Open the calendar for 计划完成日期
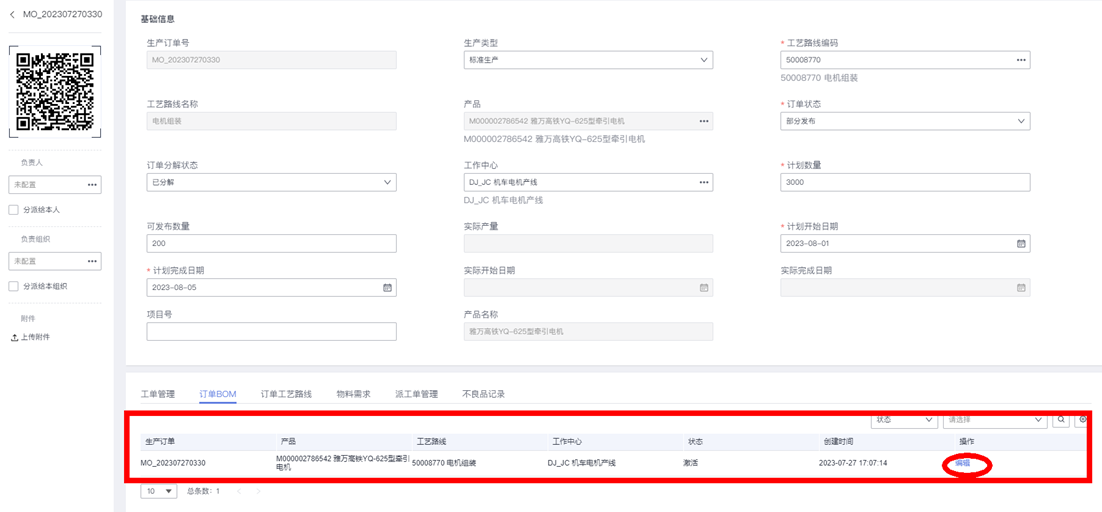Viewport: 1102px width, 512px height. pos(387,287)
